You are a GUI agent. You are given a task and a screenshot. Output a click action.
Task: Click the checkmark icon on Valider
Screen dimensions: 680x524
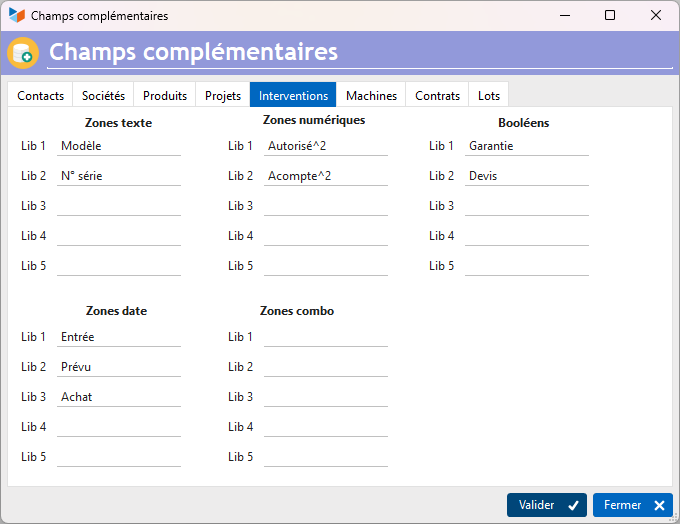pos(573,505)
